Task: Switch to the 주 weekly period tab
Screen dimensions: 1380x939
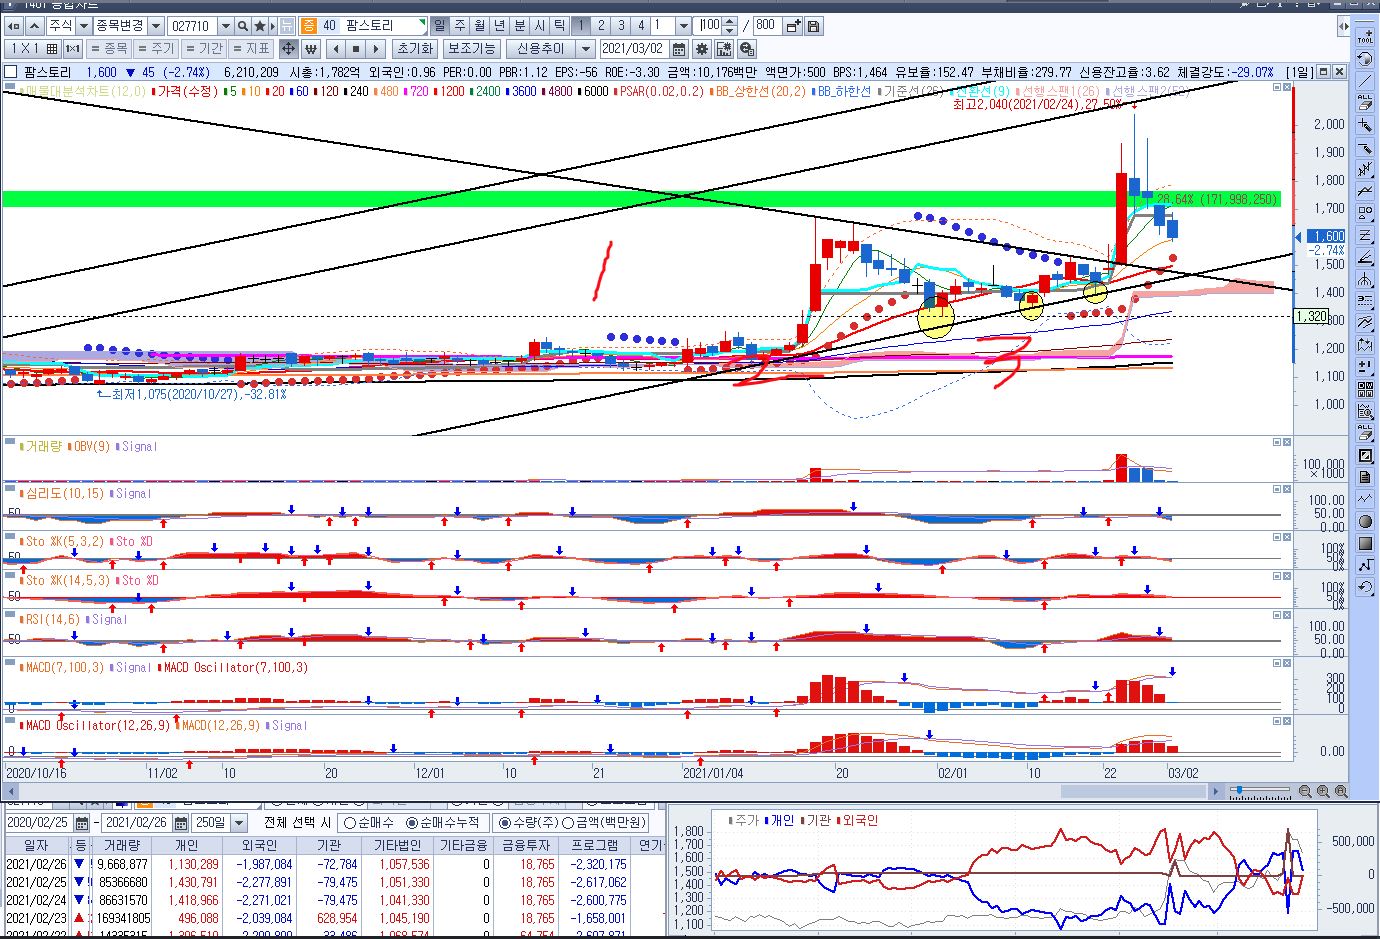Action: click(x=459, y=26)
